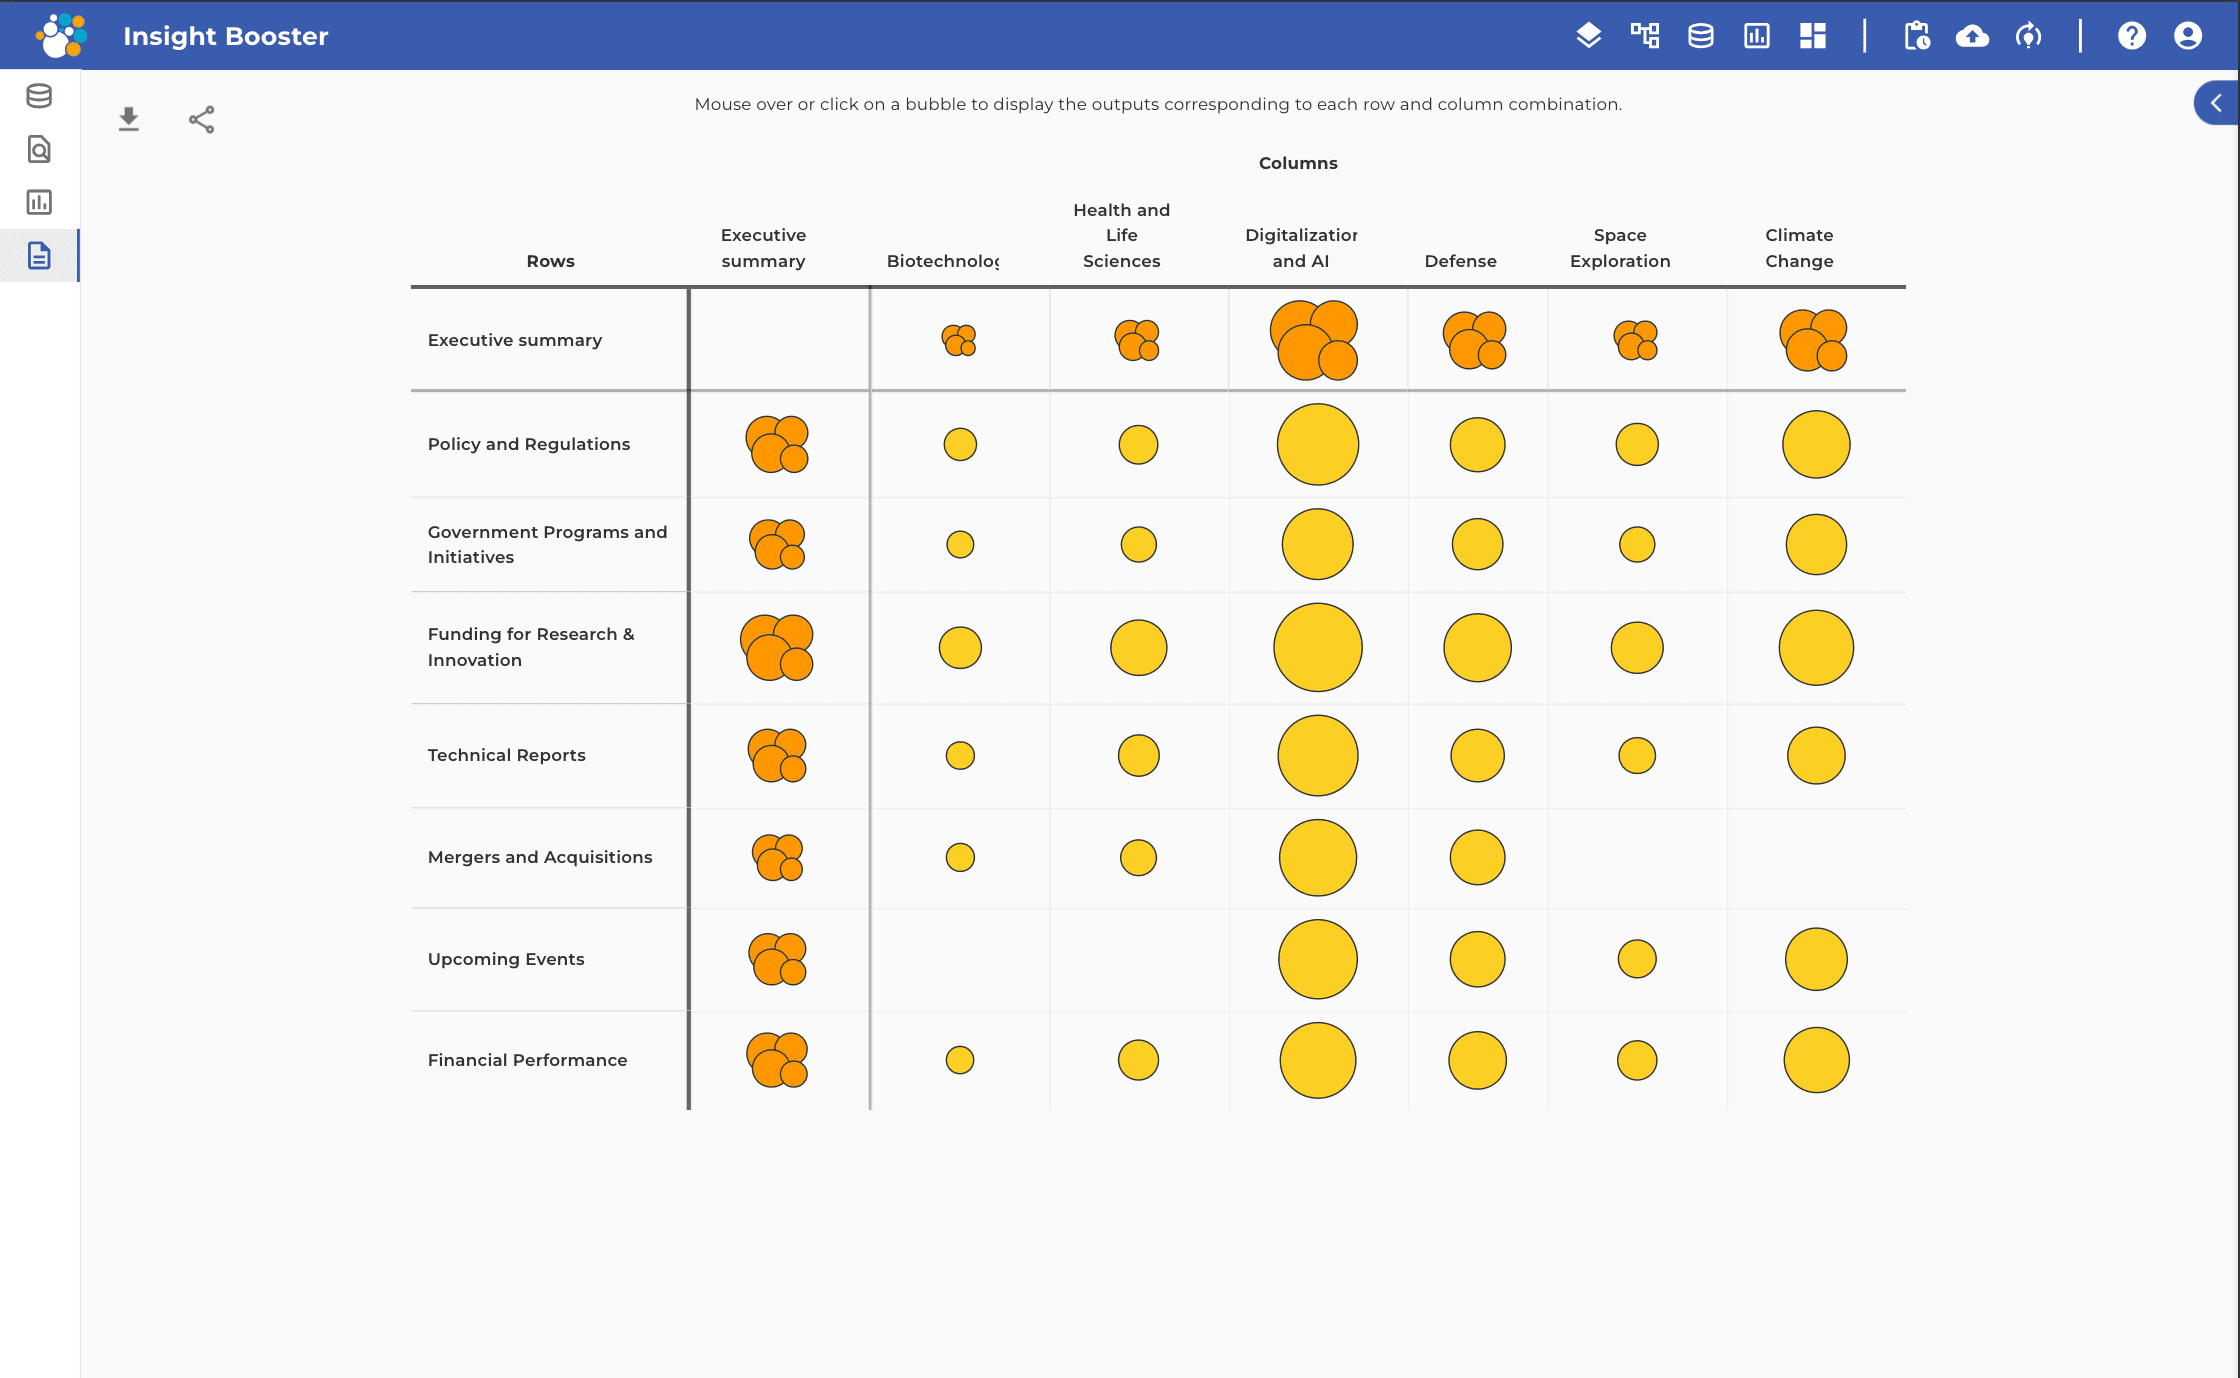
Task: Open the help question mark icon
Action: (x=2131, y=36)
